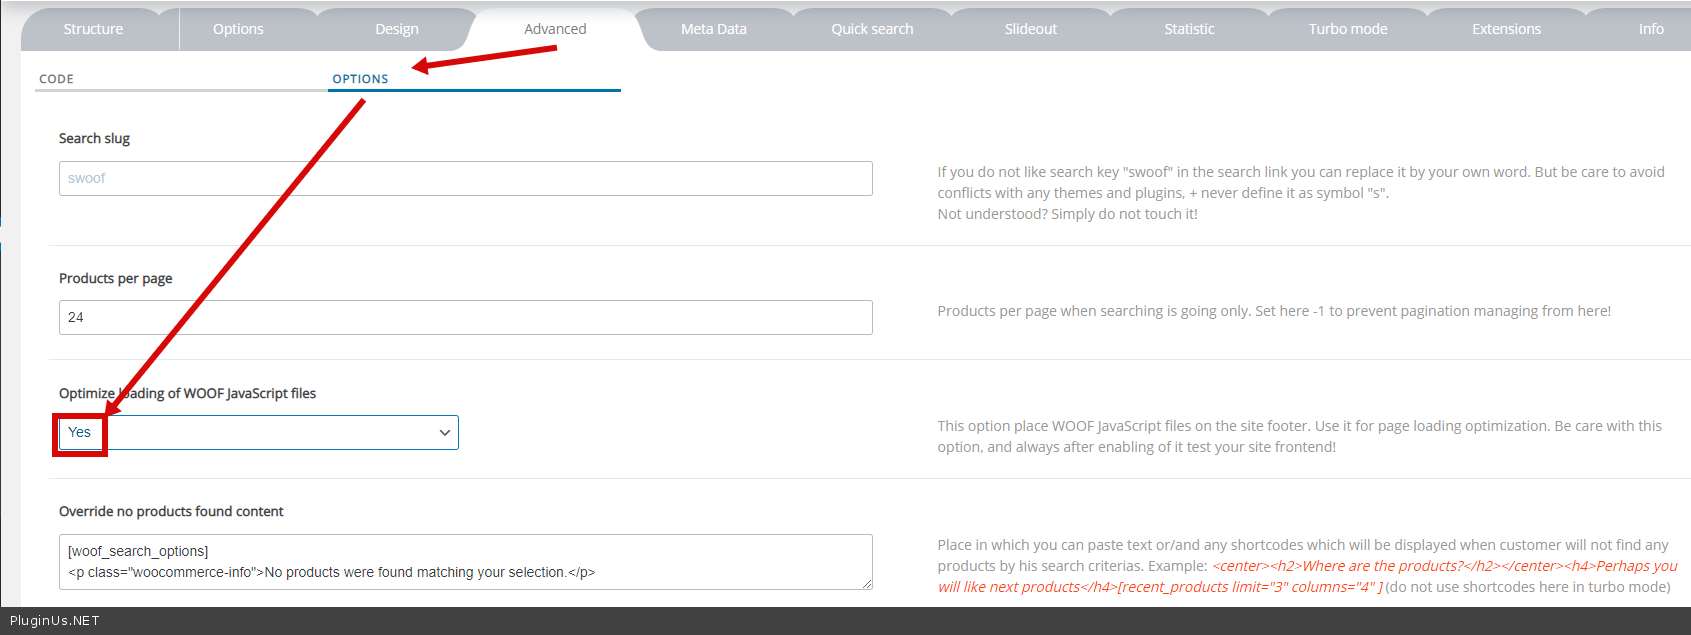Open the Info tab

coord(1651,29)
